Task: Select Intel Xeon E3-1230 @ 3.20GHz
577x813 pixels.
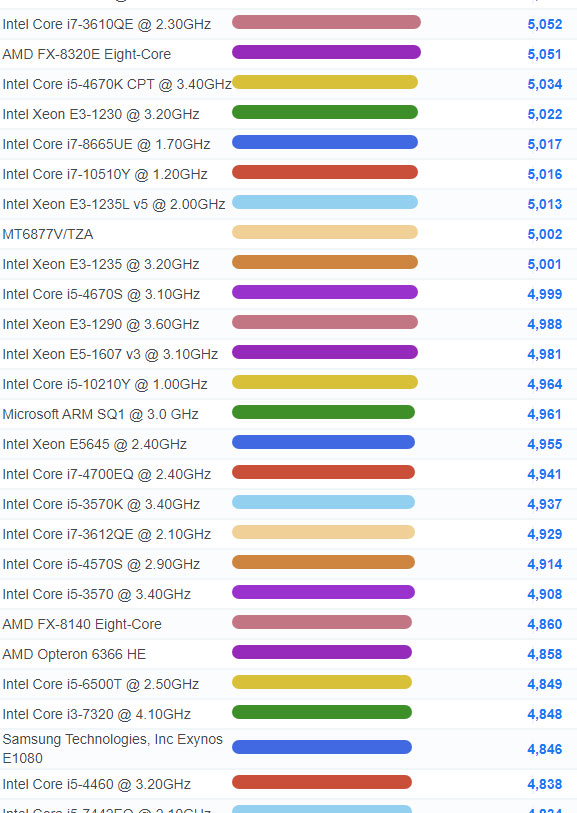Action: (101, 114)
